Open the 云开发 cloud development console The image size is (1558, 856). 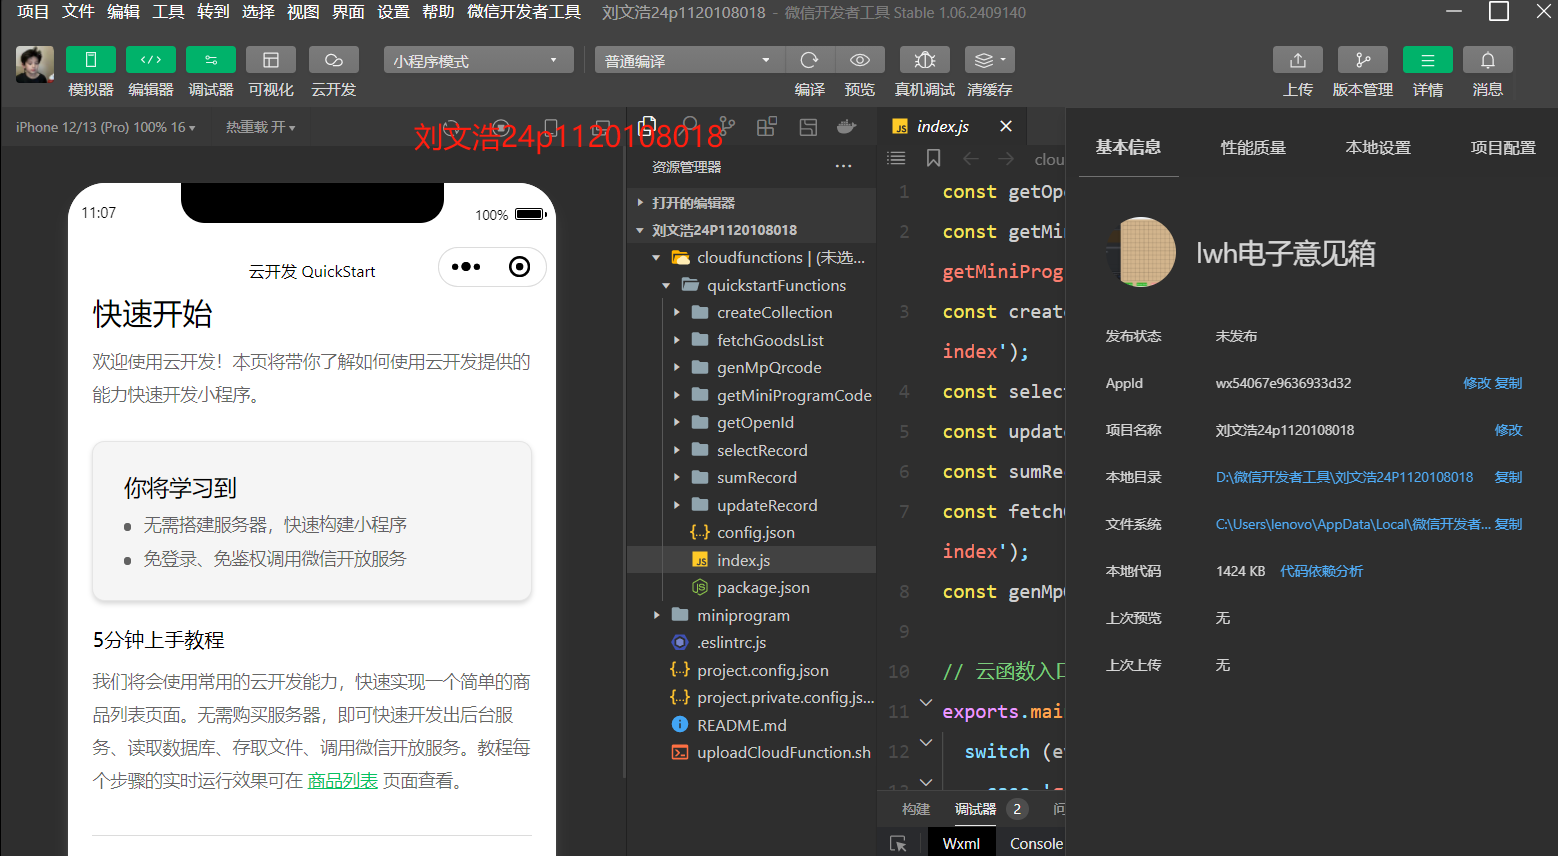333,60
